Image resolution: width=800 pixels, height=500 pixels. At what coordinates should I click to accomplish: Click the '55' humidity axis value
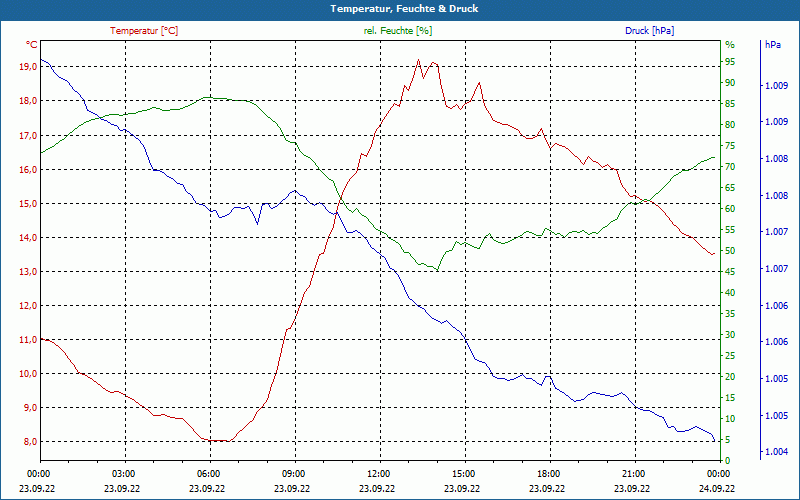pyautogui.click(x=730, y=230)
